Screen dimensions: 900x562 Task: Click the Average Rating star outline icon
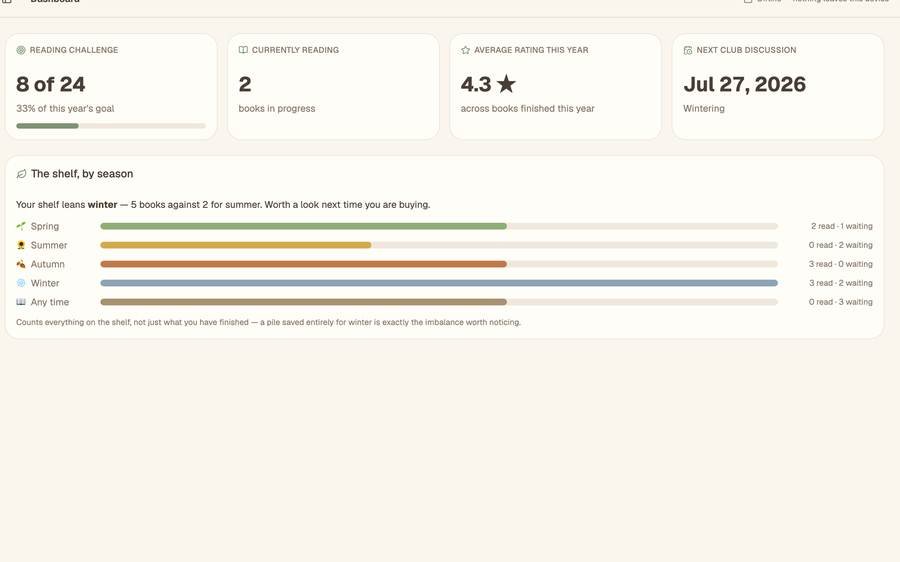pyautogui.click(x=465, y=50)
